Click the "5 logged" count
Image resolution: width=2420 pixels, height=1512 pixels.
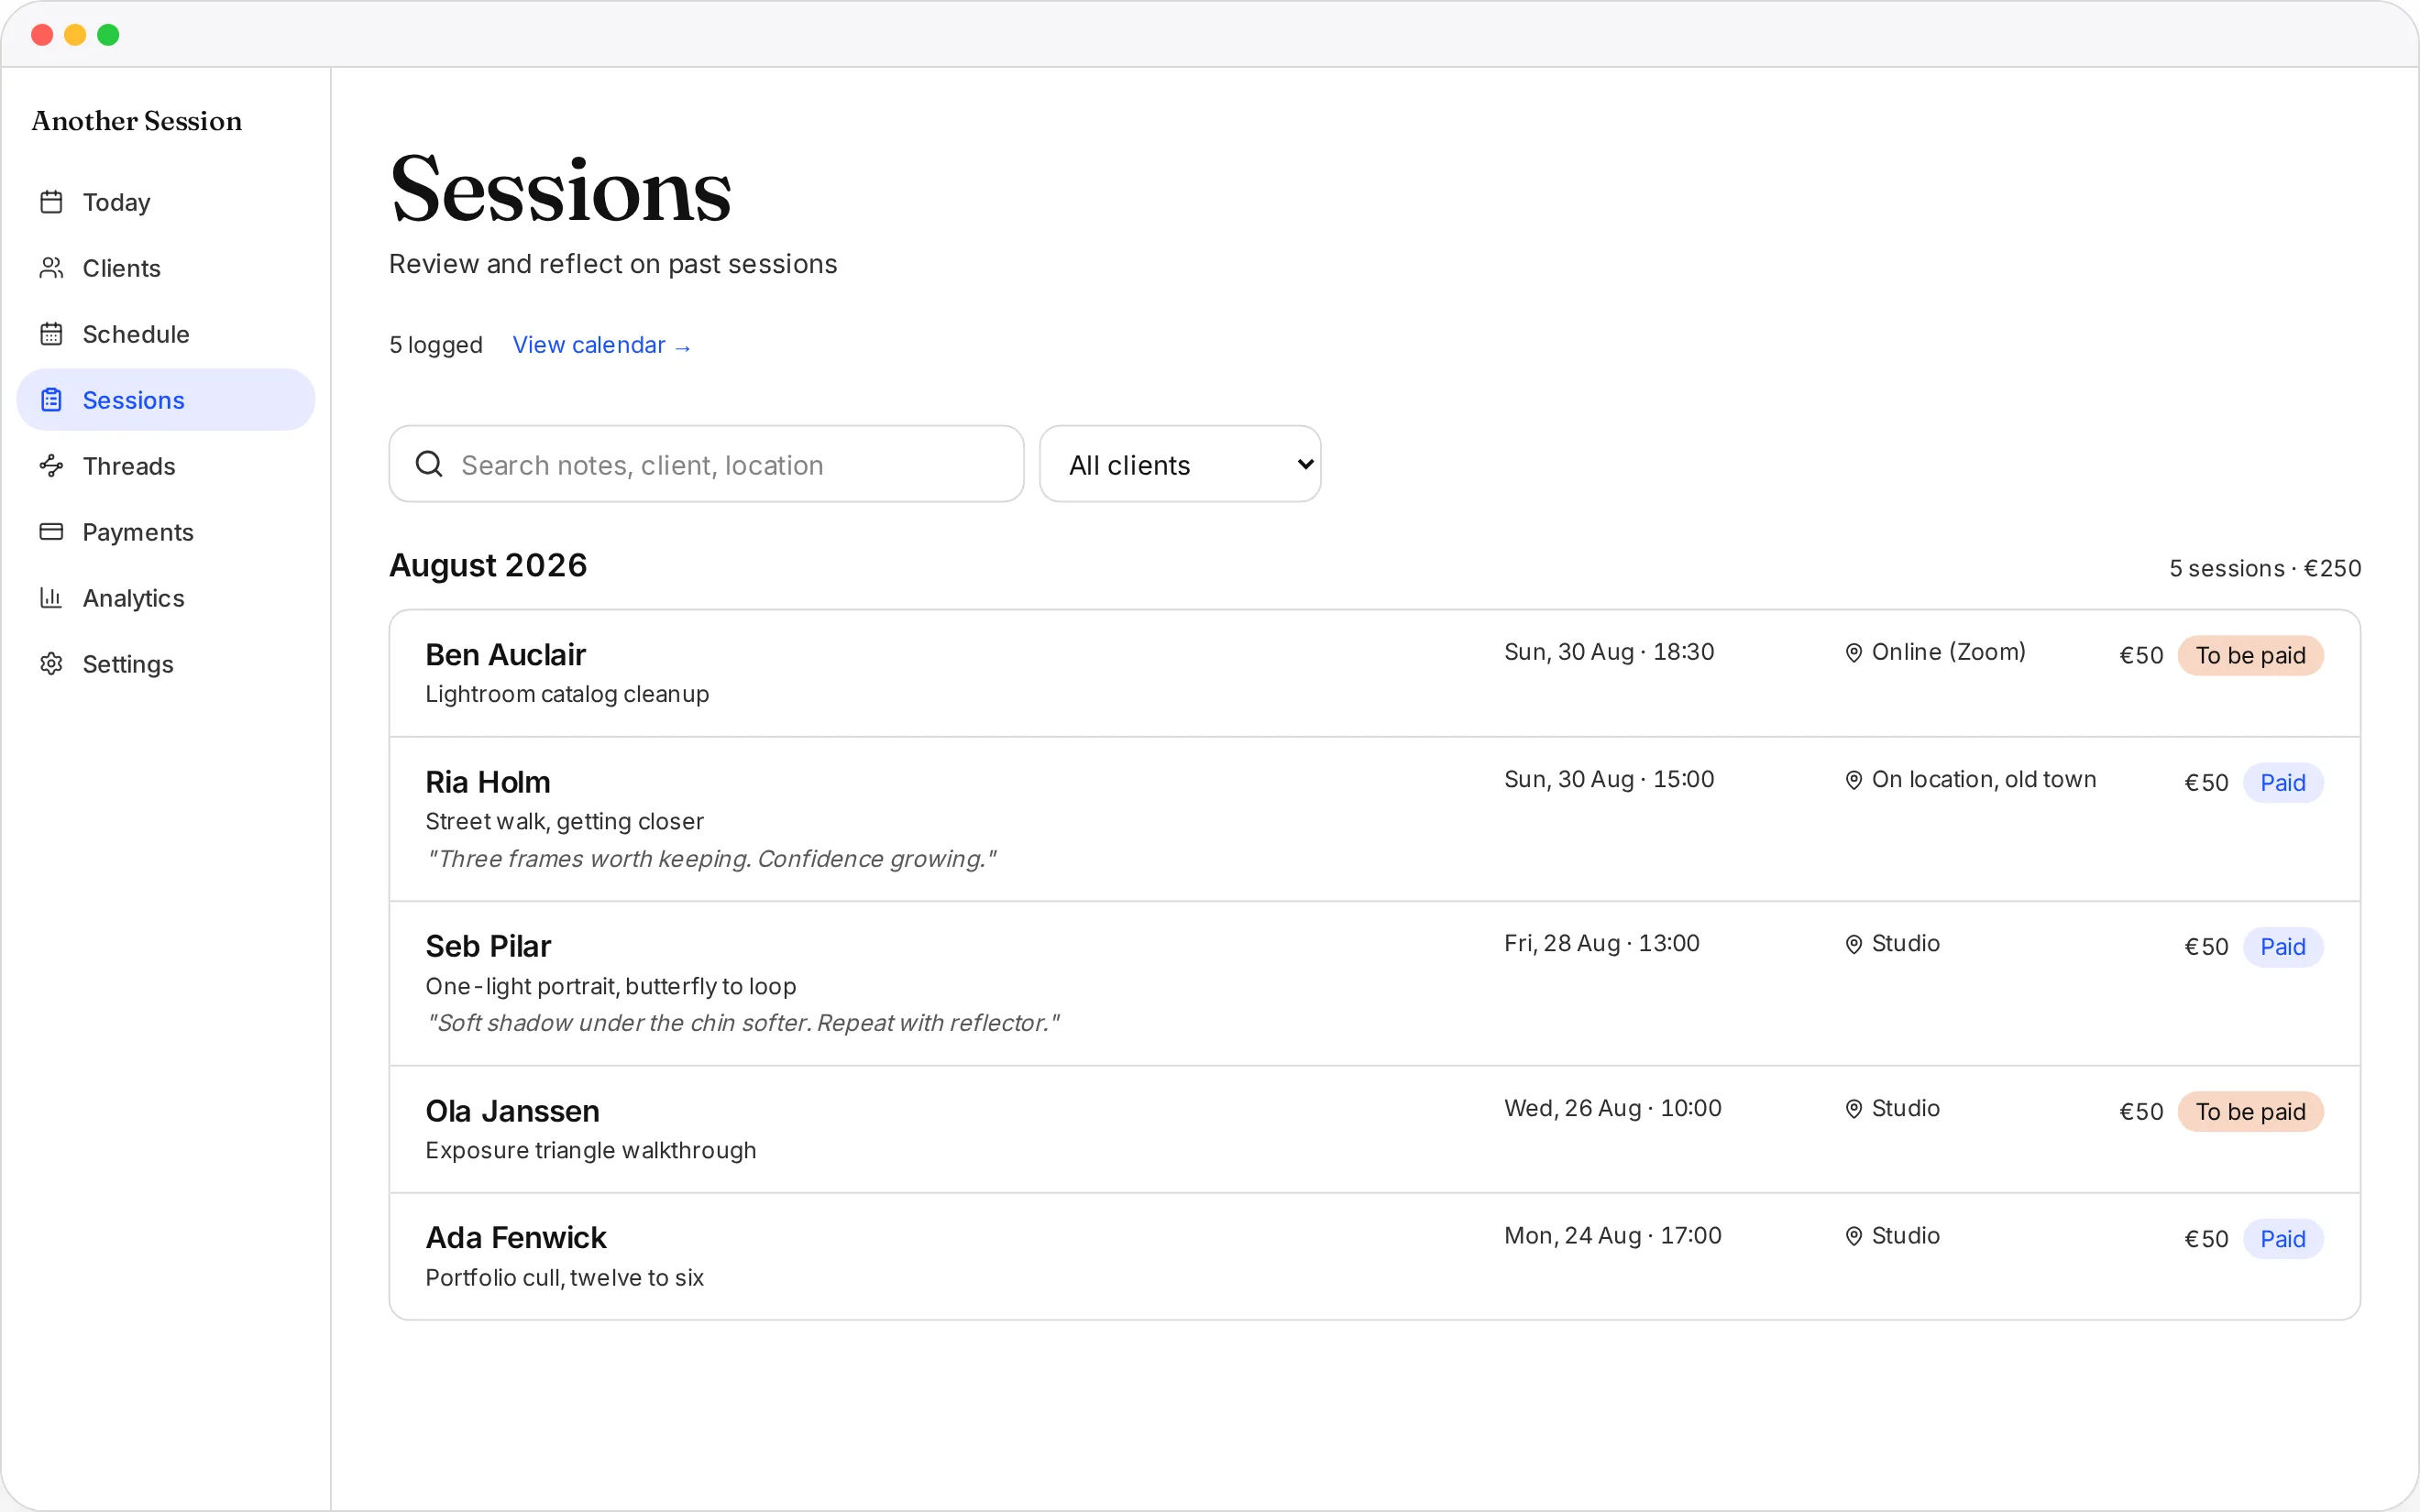(436, 345)
